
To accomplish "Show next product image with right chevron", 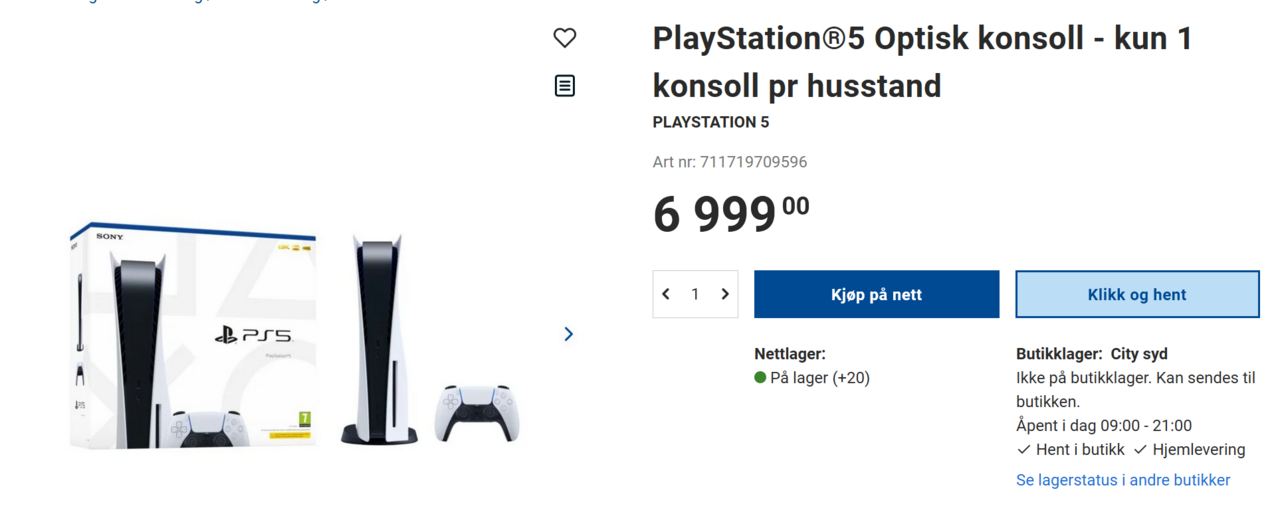I will coord(568,334).
